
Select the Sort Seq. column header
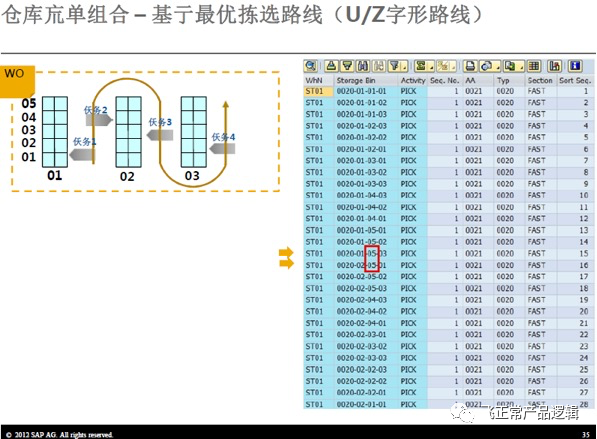[x=575, y=80]
